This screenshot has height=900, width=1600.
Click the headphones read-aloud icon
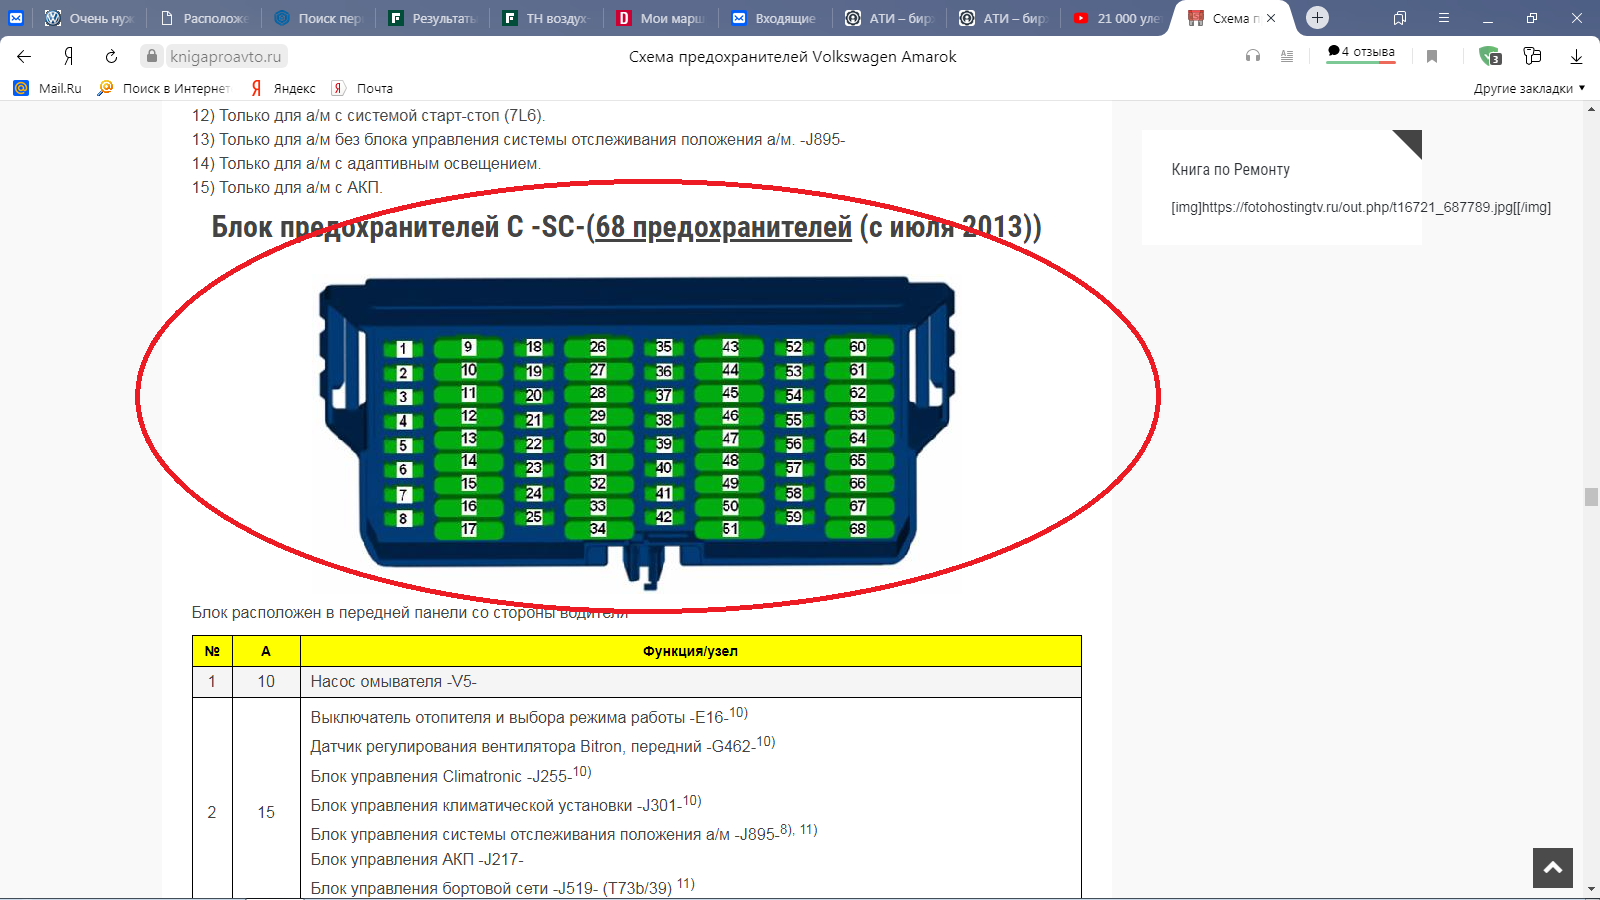tap(1253, 57)
